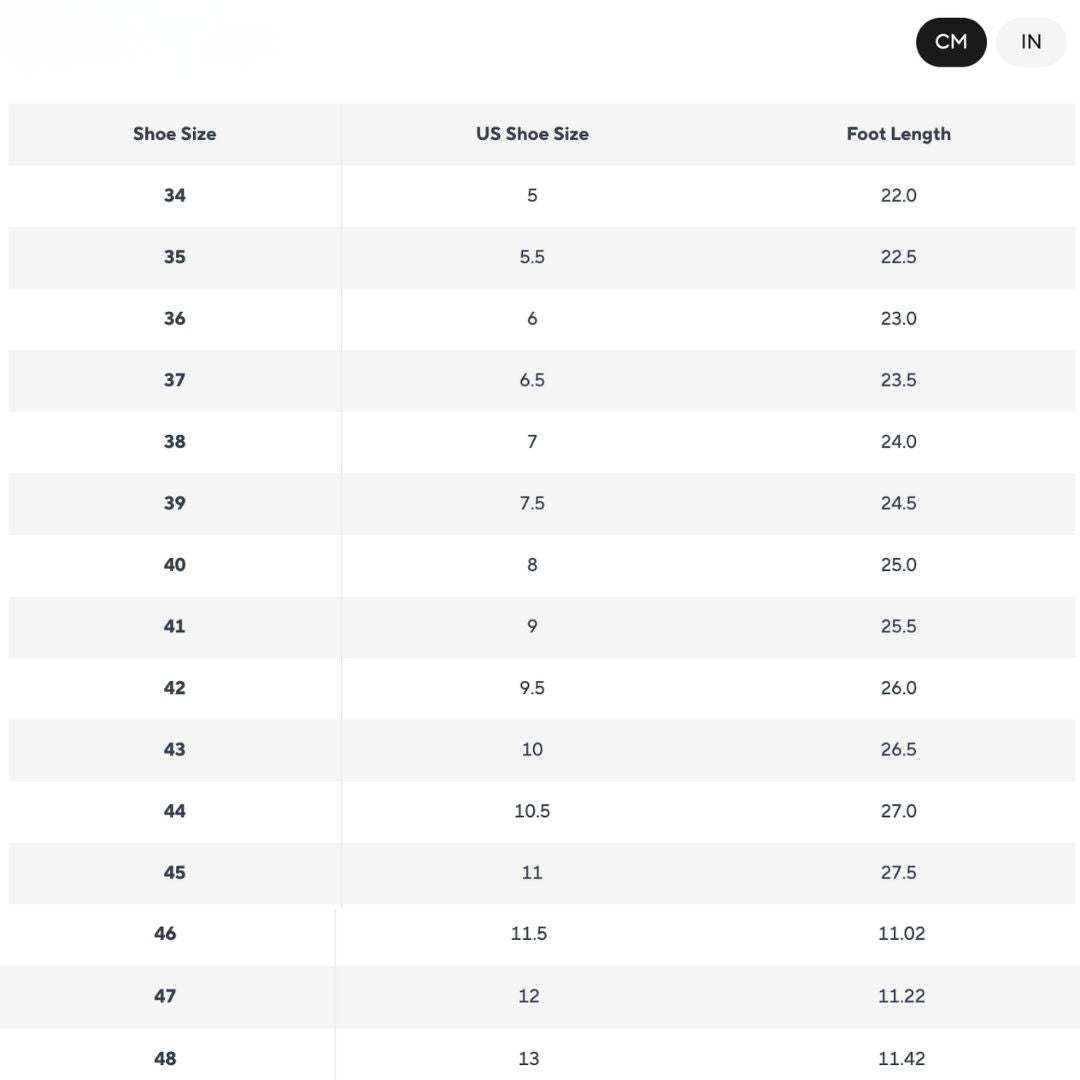
Task: Click the Shoe Size column header
Action: 174,134
